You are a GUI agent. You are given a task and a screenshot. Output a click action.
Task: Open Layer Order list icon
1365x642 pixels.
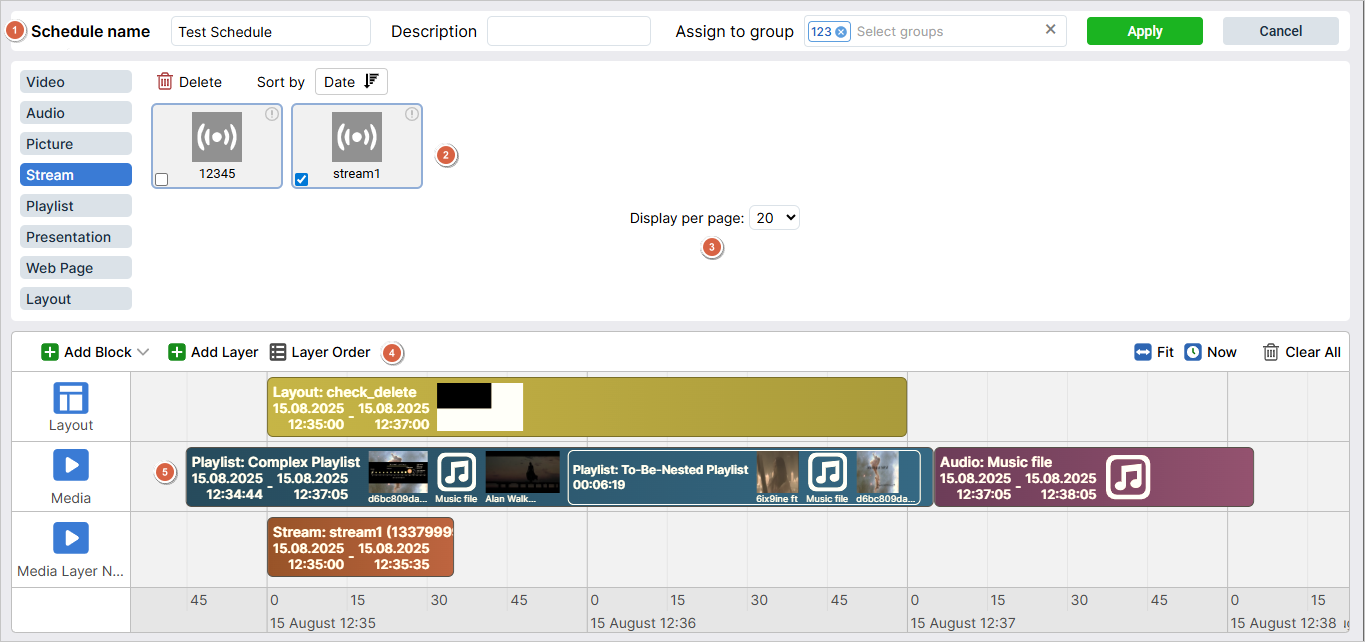point(279,352)
